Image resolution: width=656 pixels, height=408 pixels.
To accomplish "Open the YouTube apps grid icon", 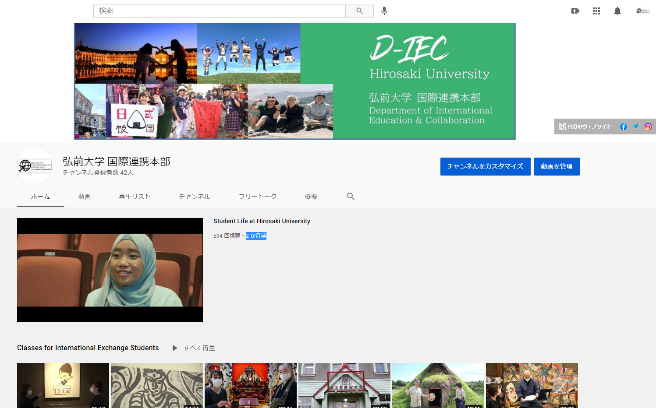I will click(x=596, y=11).
